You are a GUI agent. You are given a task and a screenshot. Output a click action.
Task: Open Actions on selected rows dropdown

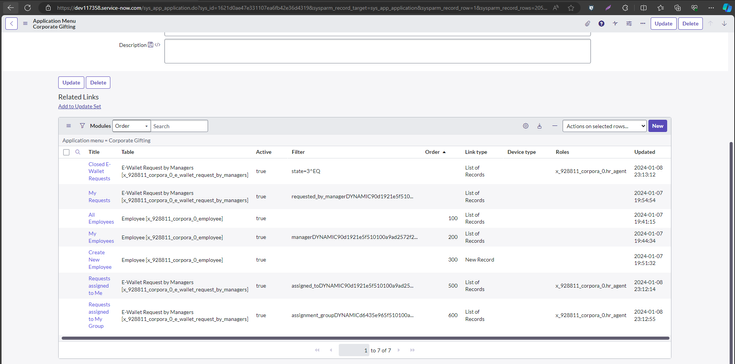[x=604, y=126]
